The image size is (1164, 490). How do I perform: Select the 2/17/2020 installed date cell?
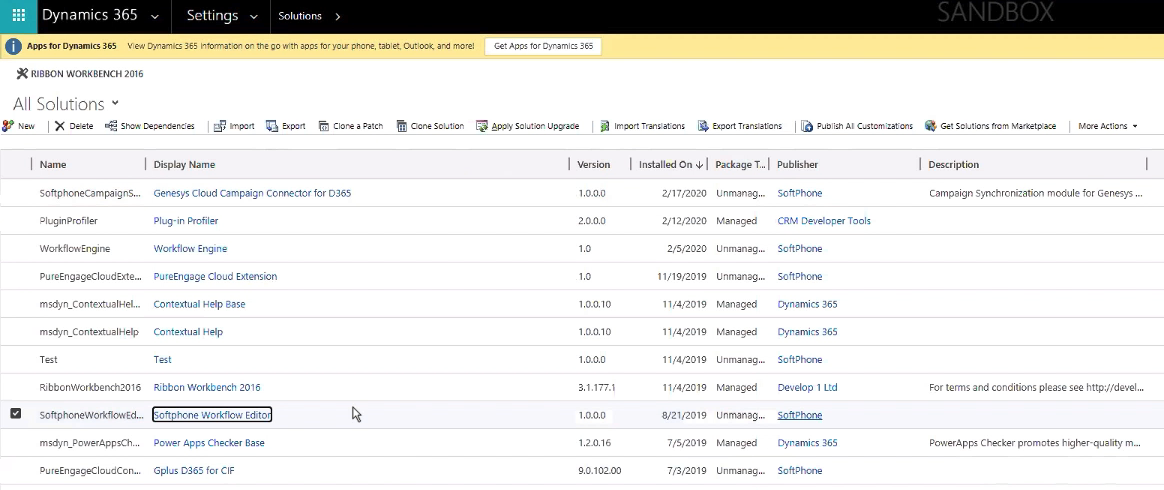686,193
